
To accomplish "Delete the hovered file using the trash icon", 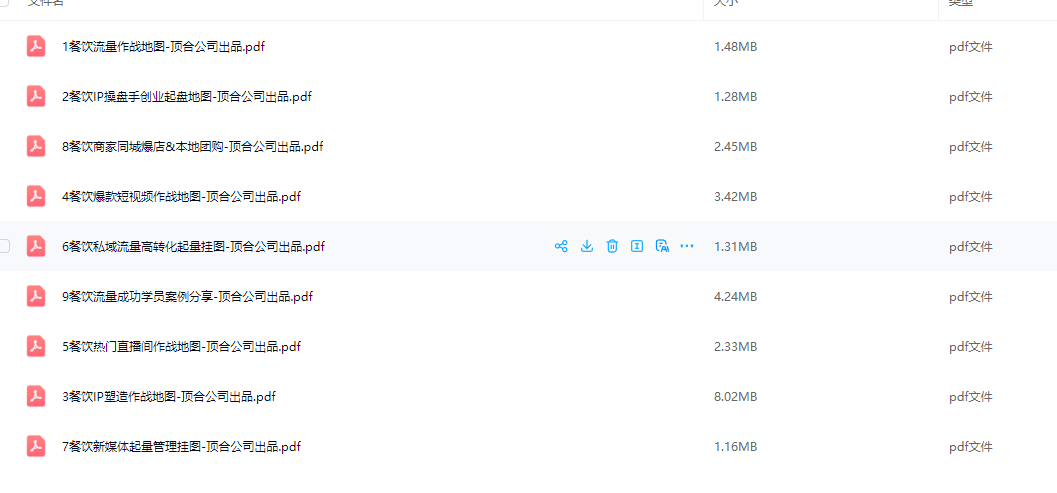I will click(611, 246).
